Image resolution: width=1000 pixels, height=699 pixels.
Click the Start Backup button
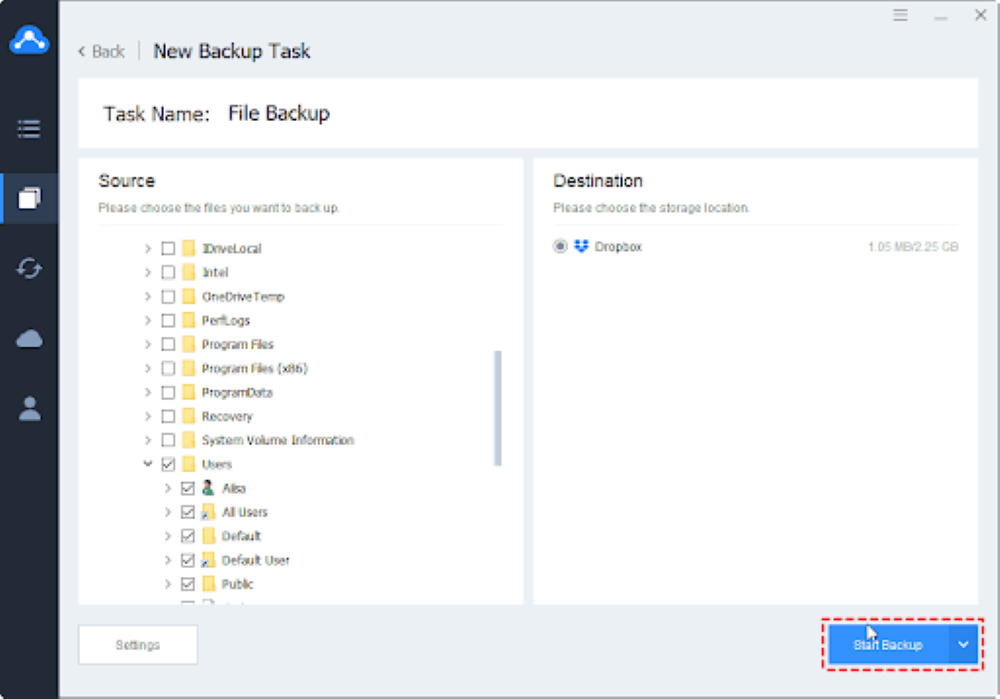coord(888,644)
